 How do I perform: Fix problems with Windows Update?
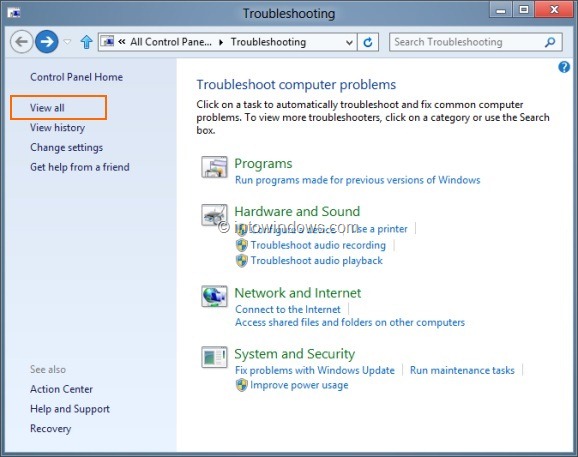click(x=315, y=370)
